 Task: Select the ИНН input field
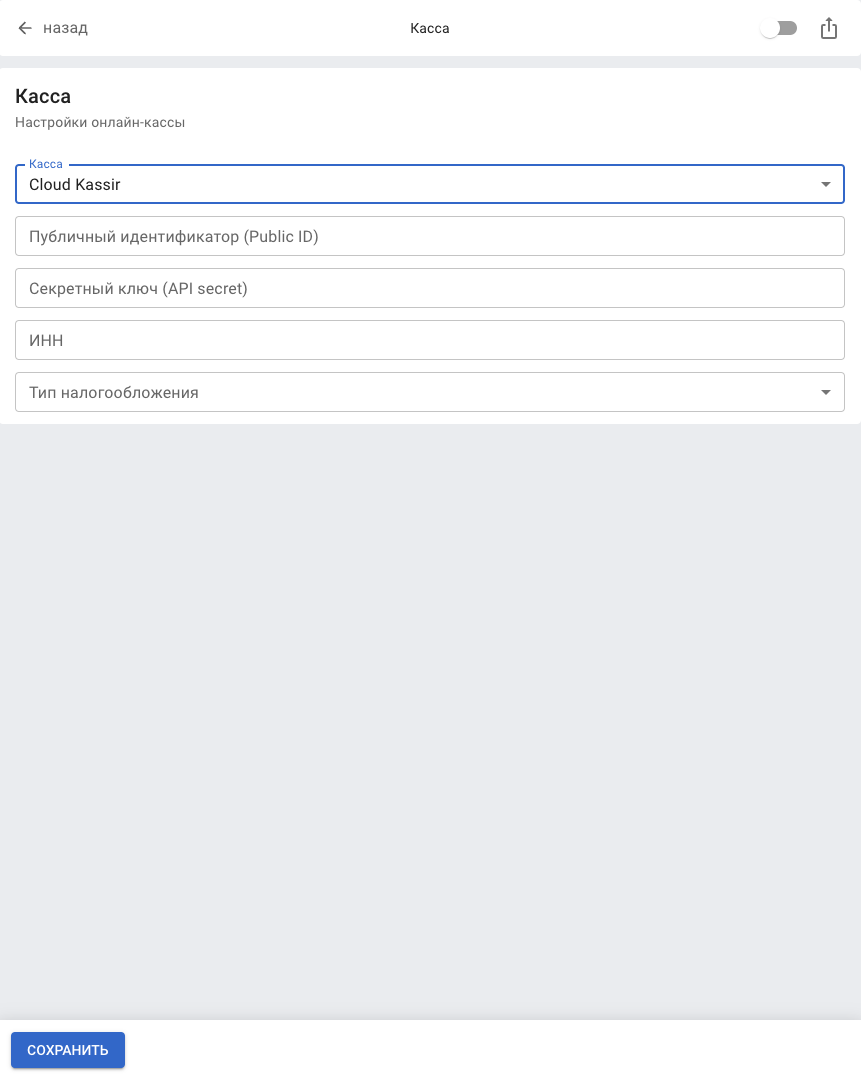[430, 340]
